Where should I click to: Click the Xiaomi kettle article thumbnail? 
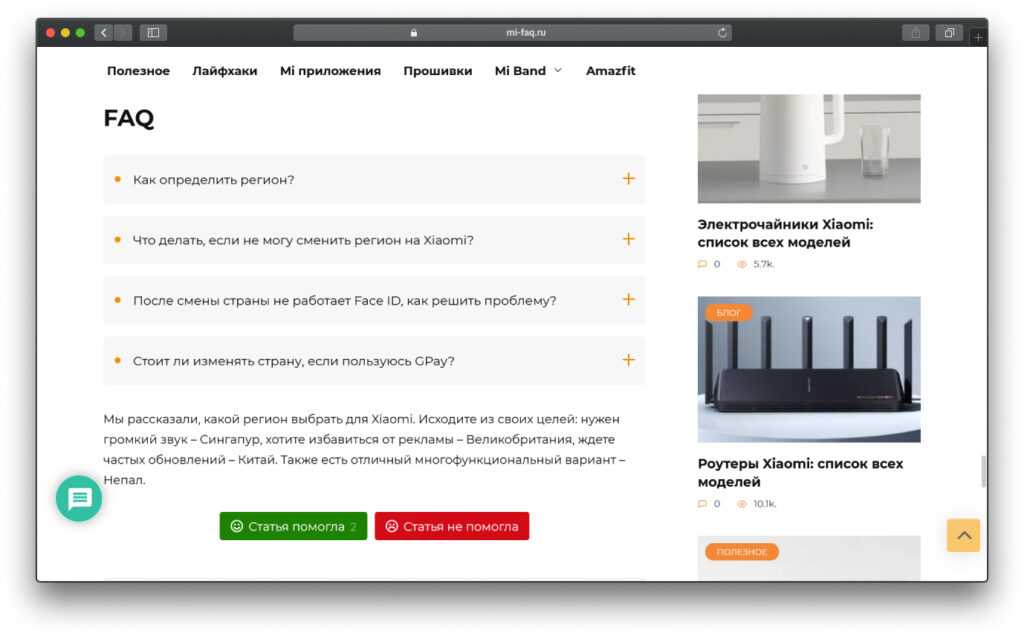coord(808,148)
